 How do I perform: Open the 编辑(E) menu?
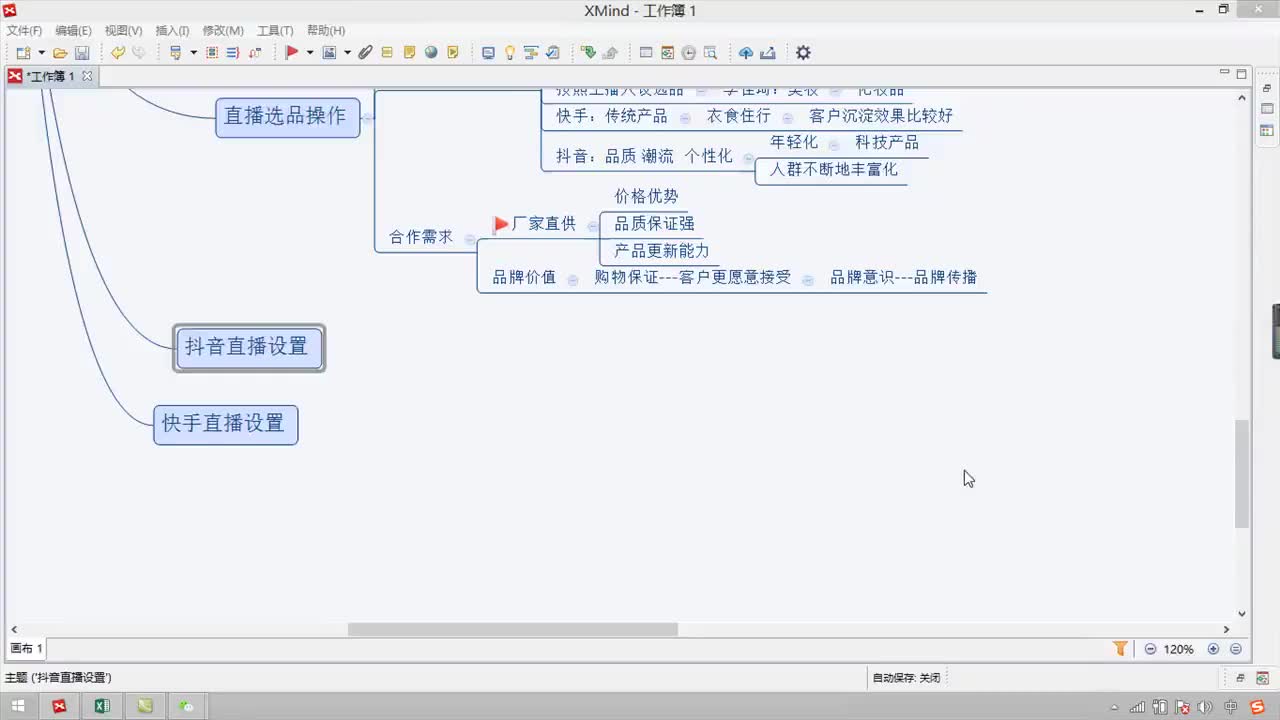point(73,31)
